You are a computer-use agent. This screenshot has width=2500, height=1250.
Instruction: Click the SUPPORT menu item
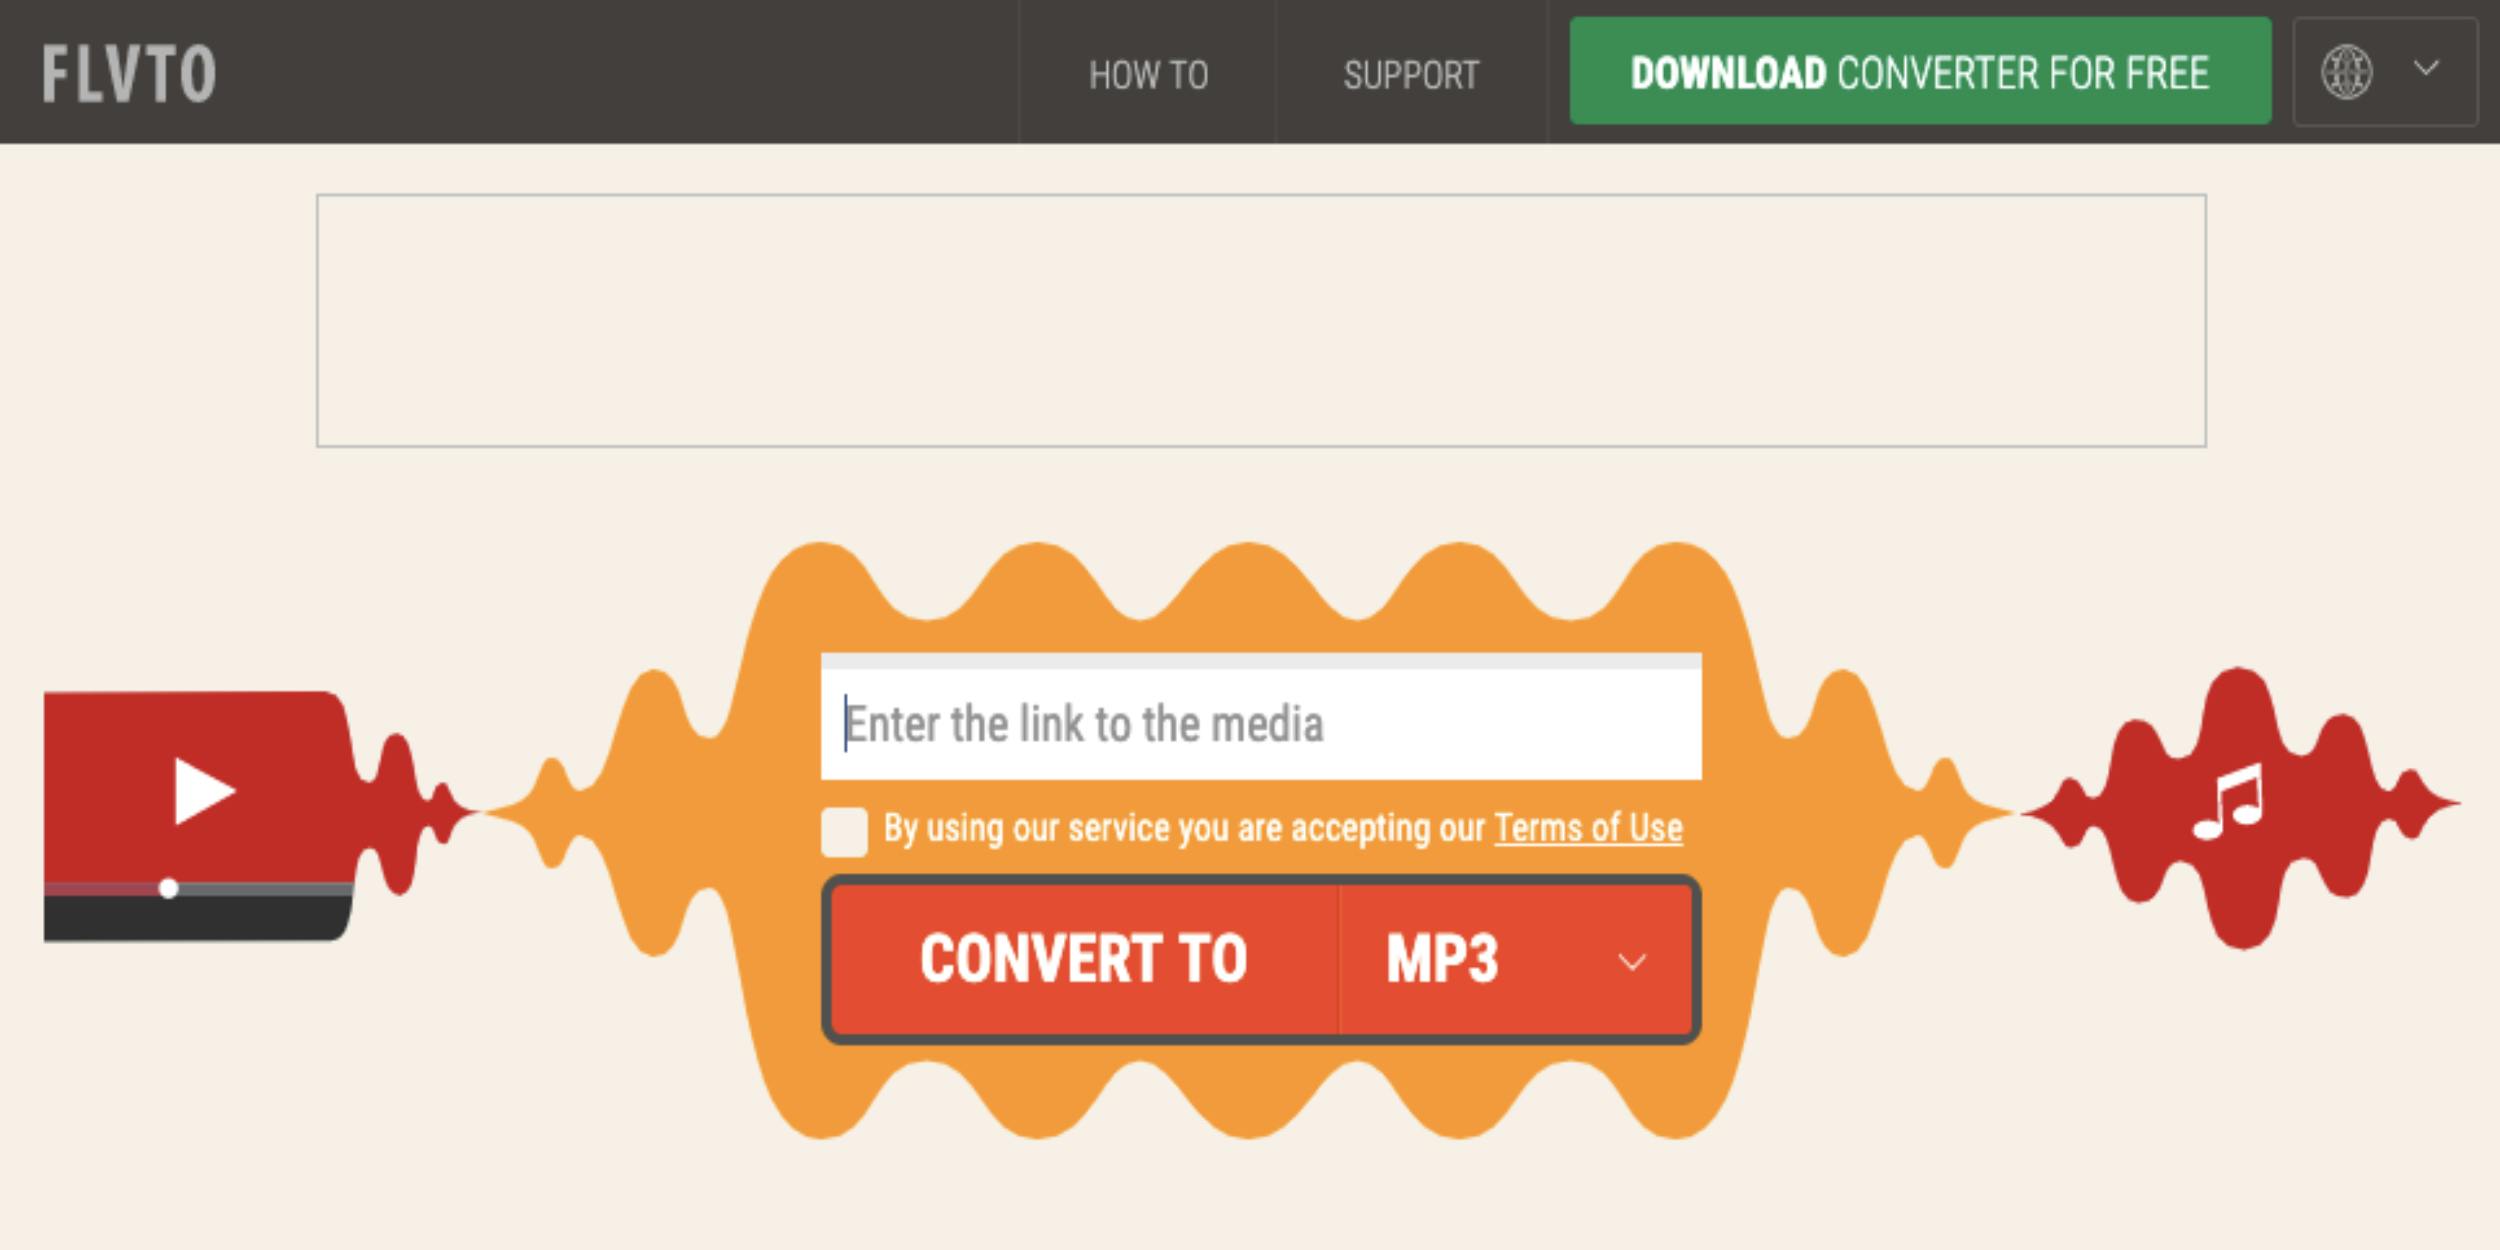tap(1409, 70)
